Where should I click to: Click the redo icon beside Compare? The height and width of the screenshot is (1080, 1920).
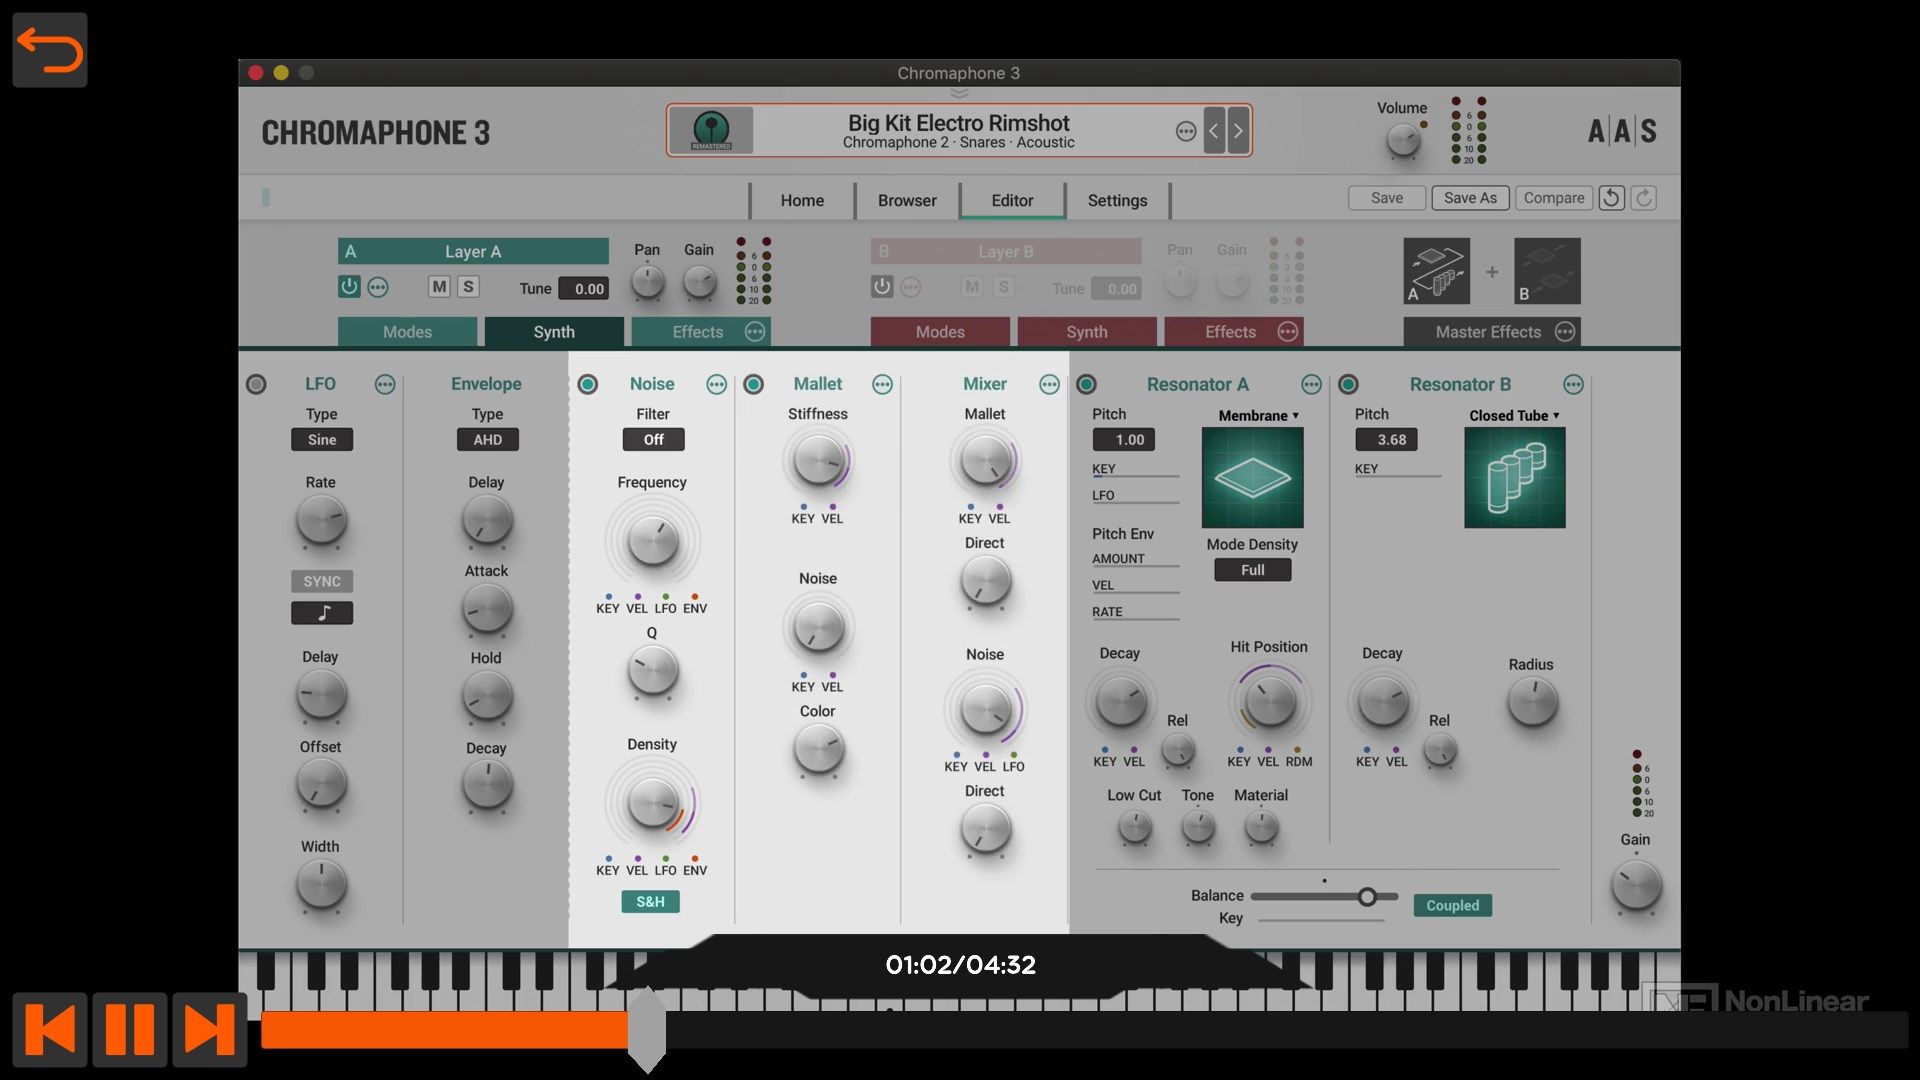pyautogui.click(x=1644, y=198)
